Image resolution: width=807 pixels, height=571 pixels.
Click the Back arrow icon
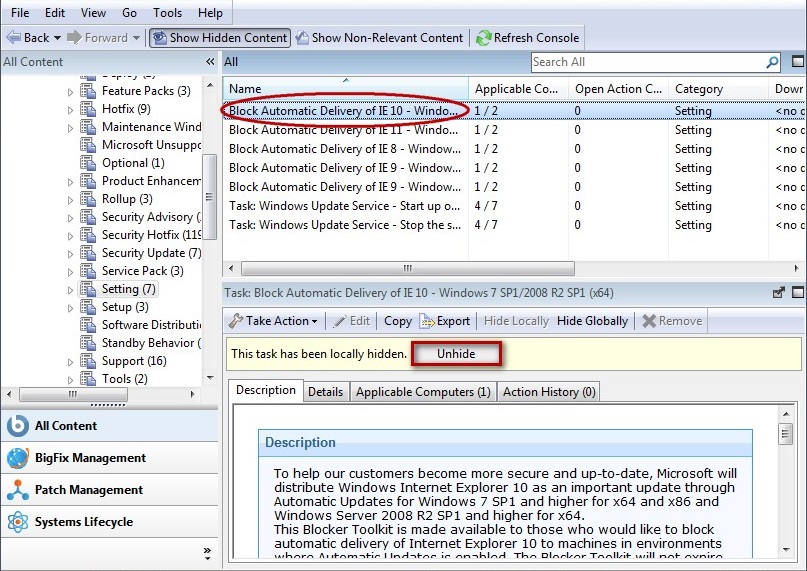click(x=13, y=38)
